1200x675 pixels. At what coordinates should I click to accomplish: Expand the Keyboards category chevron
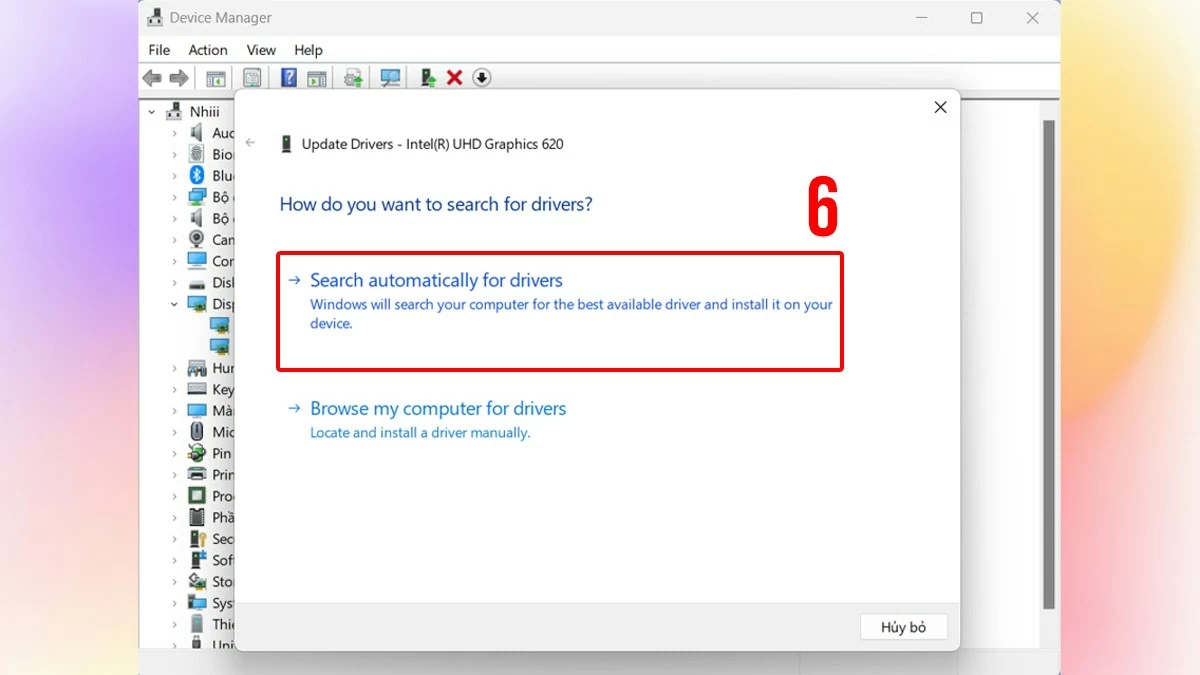click(175, 390)
